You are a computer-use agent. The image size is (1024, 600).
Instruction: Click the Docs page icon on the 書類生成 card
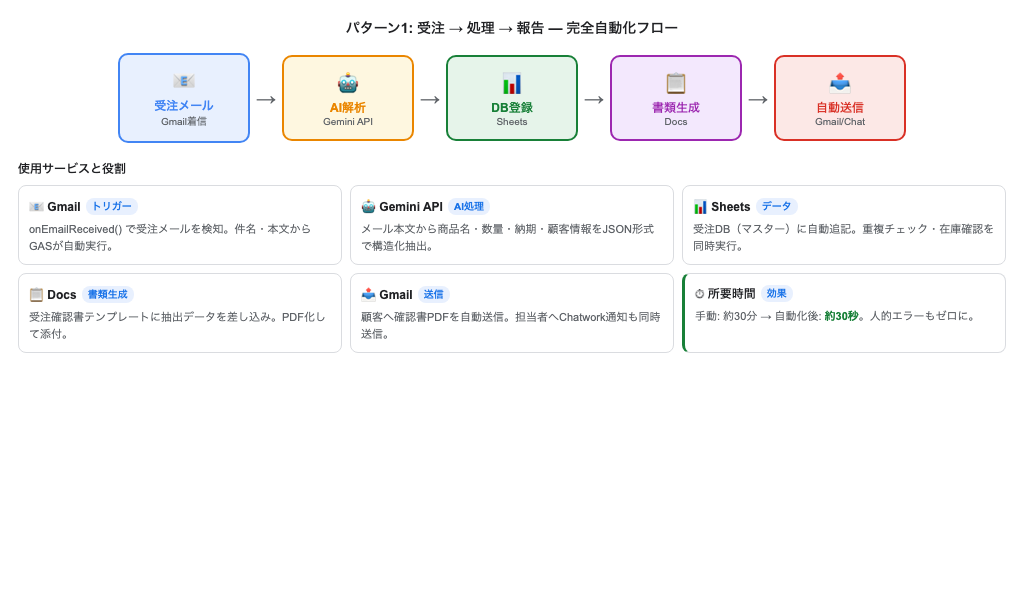click(36, 294)
